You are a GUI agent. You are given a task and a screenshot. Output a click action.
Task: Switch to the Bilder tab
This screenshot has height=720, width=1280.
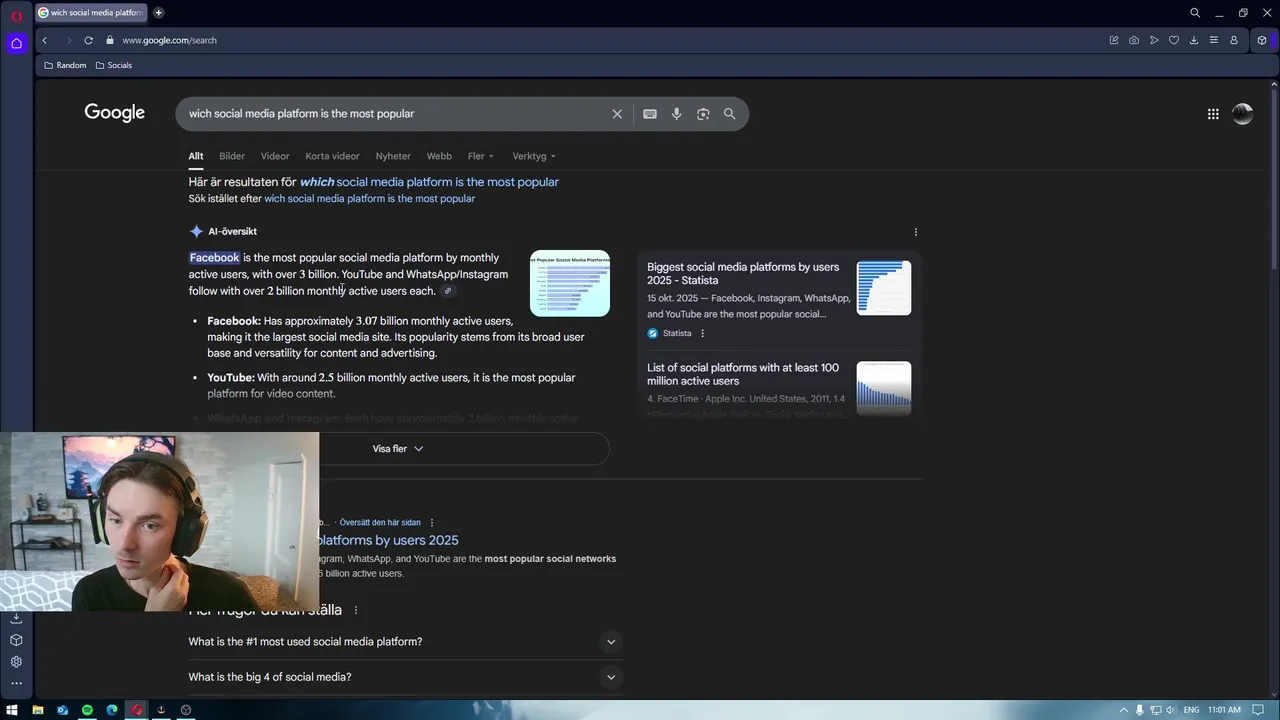click(232, 156)
